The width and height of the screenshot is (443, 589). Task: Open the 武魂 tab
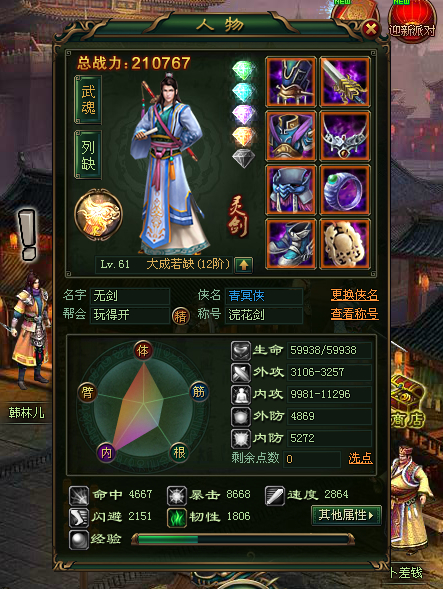pos(88,100)
